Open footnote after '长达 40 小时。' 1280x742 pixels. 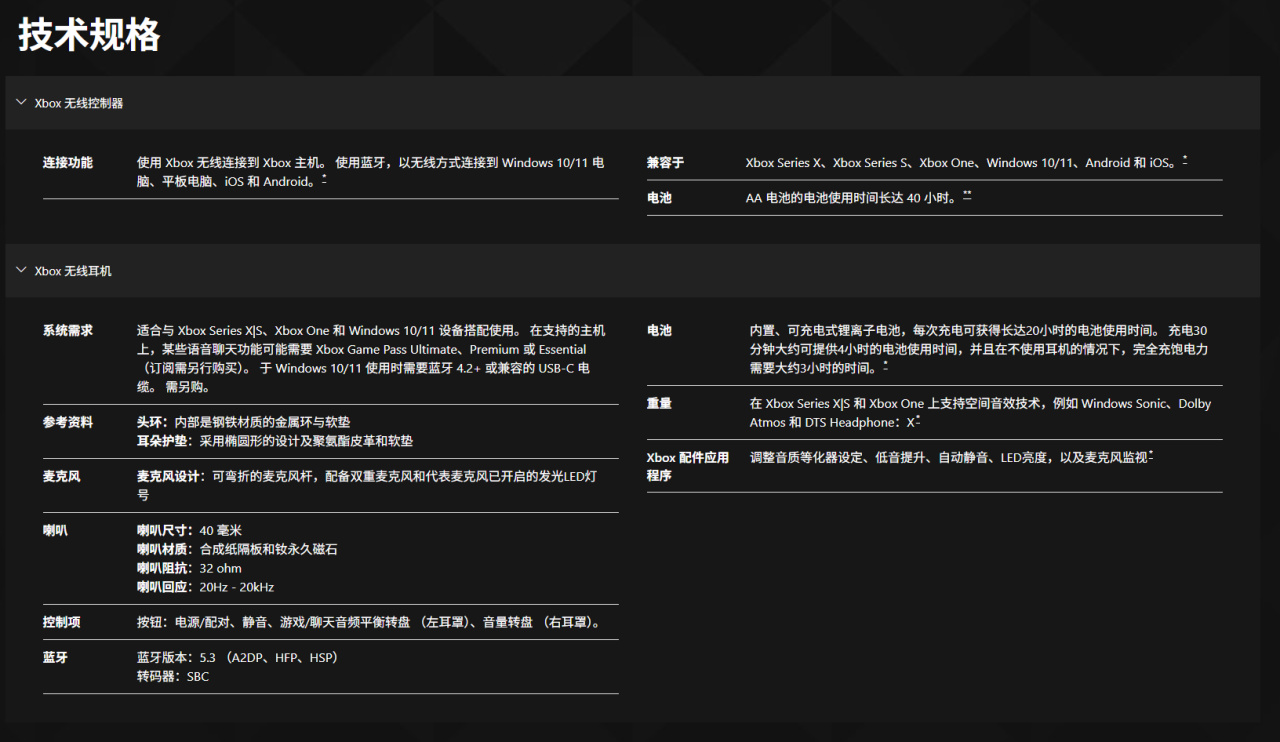click(x=967, y=196)
